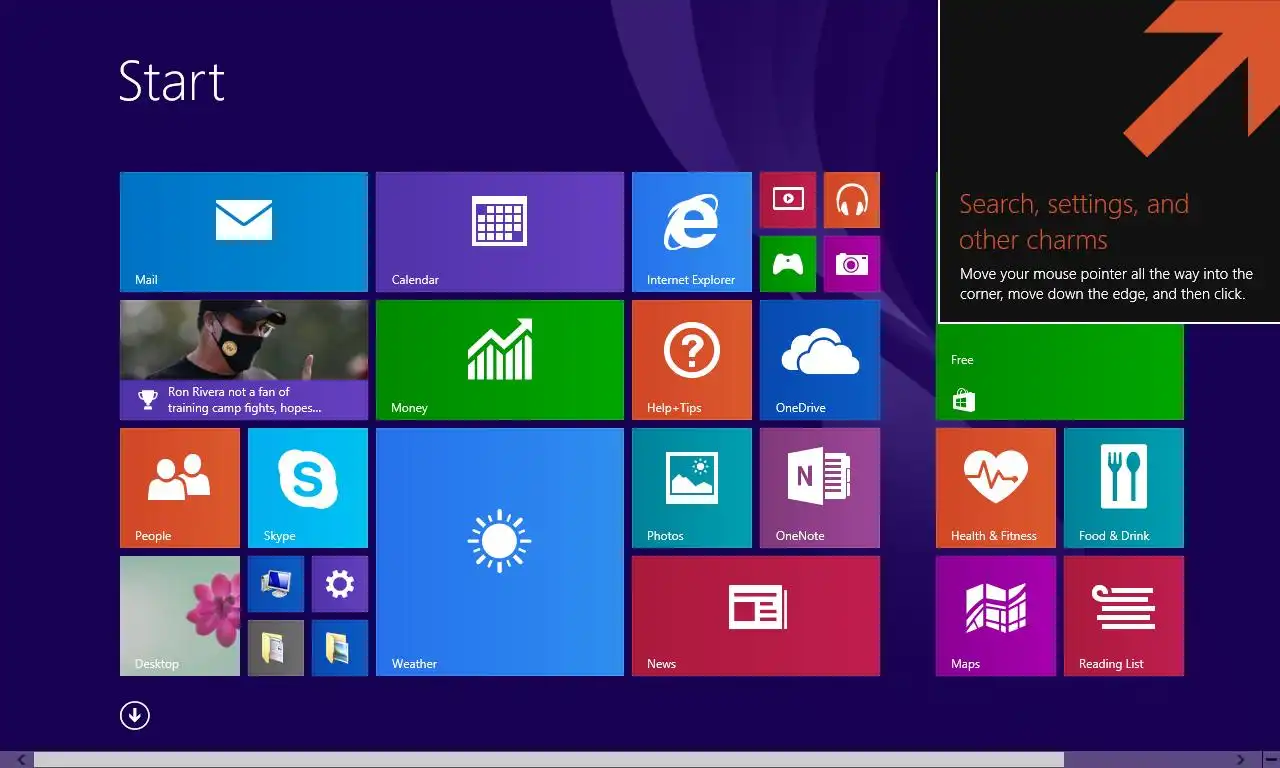Open the People tile
Screen dimensions: 1280x768
click(x=180, y=488)
